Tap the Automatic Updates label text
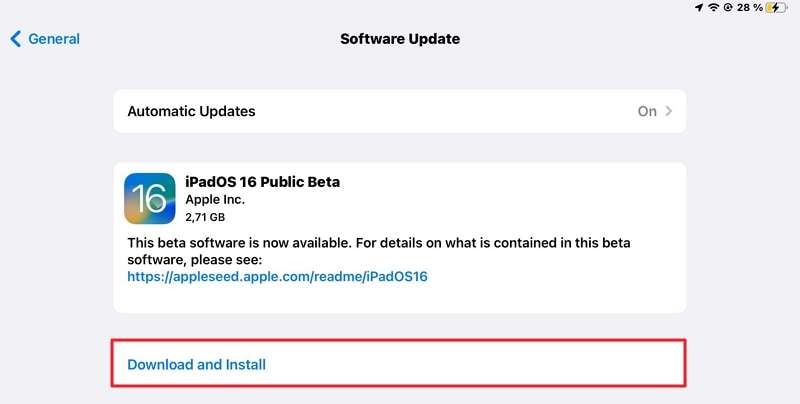Image resolution: width=800 pixels, height=404 pixels. (x=191, y=111)
